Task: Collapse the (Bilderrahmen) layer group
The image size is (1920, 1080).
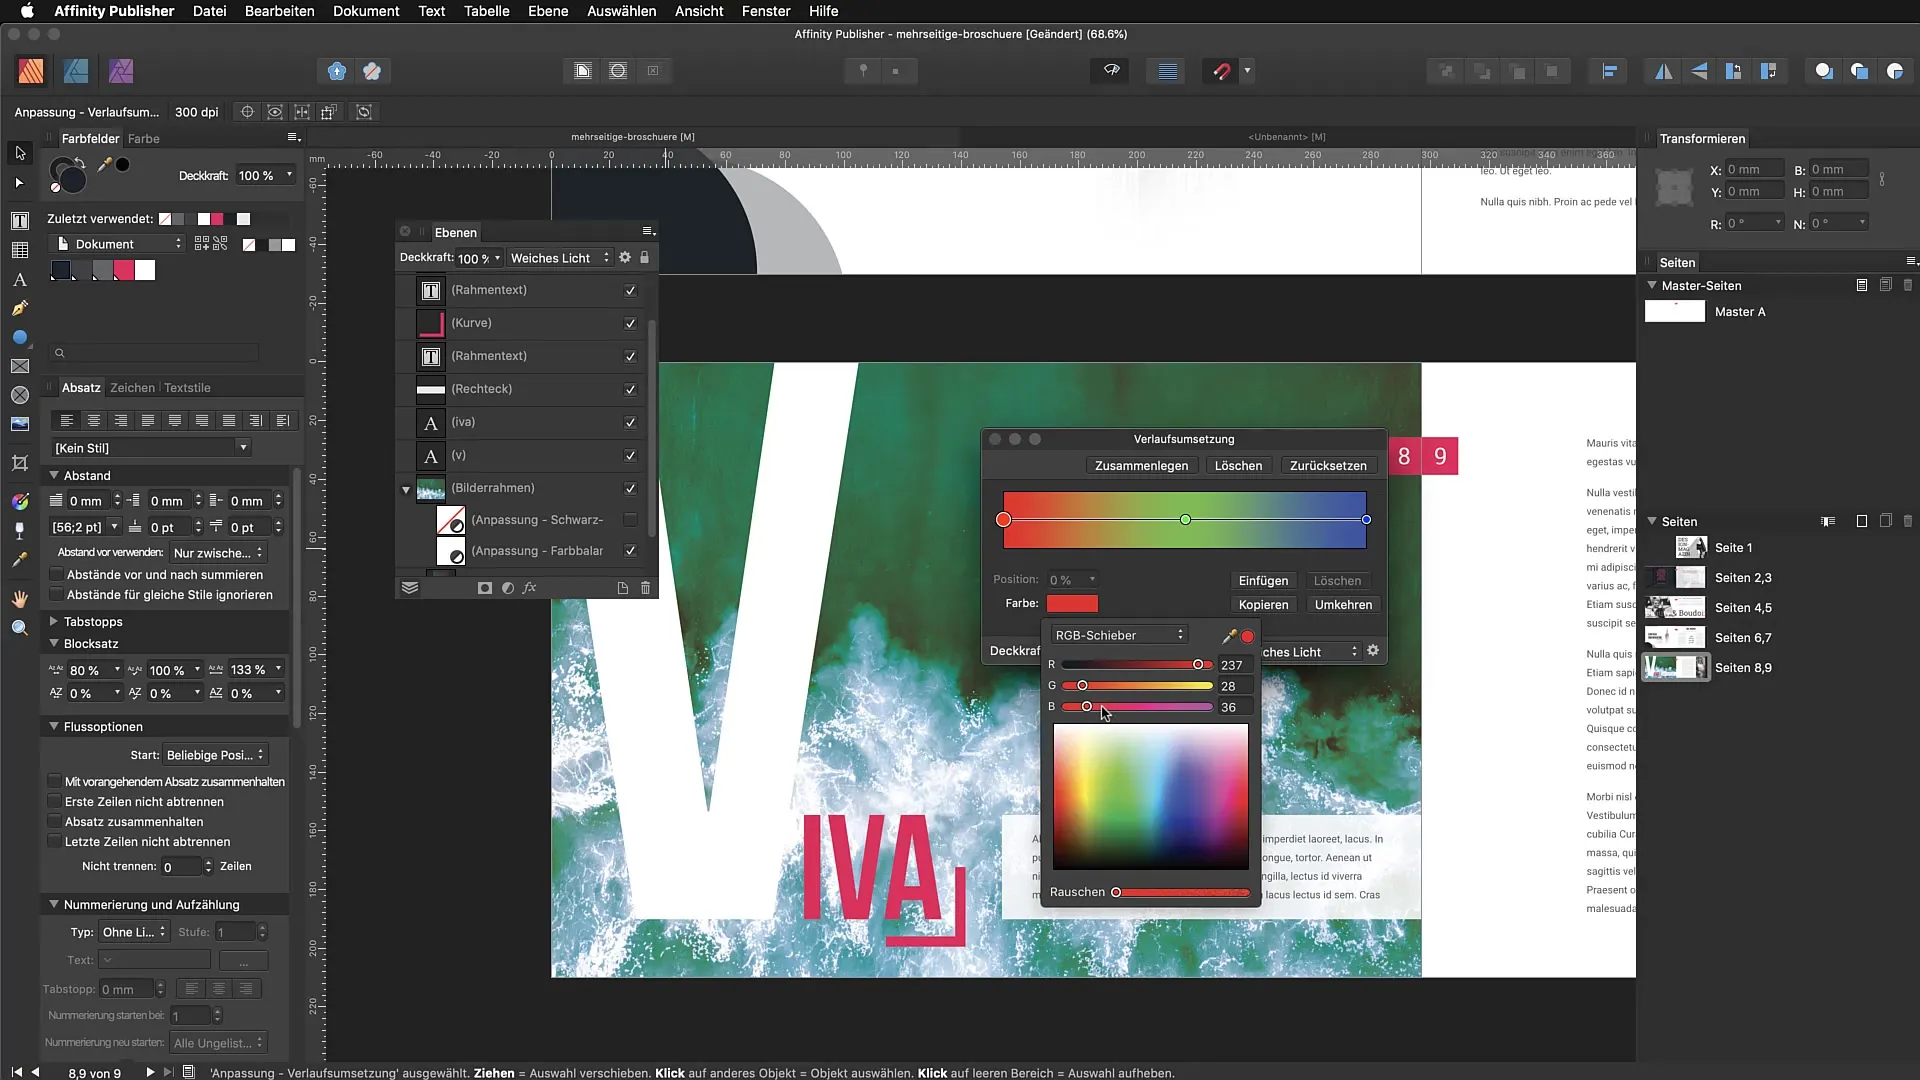Action: pyautogui.click(x=406, y=490)
